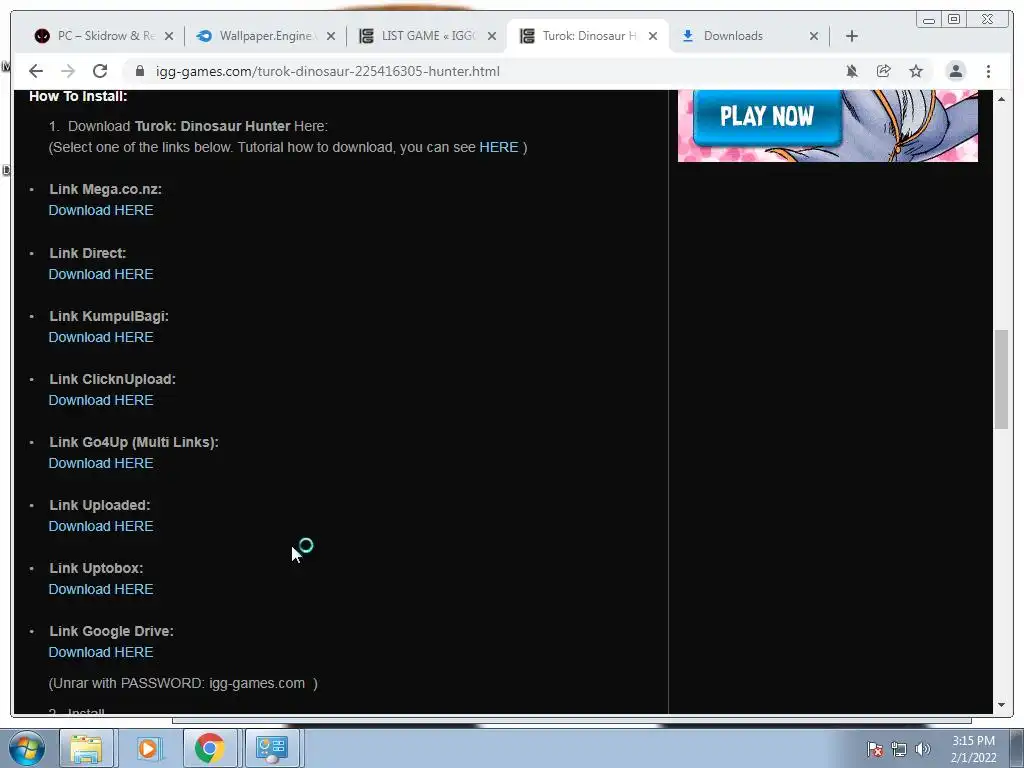Click 'How To Install:' heading
This screenshot has height=768, width=1024.
point(78,96)
